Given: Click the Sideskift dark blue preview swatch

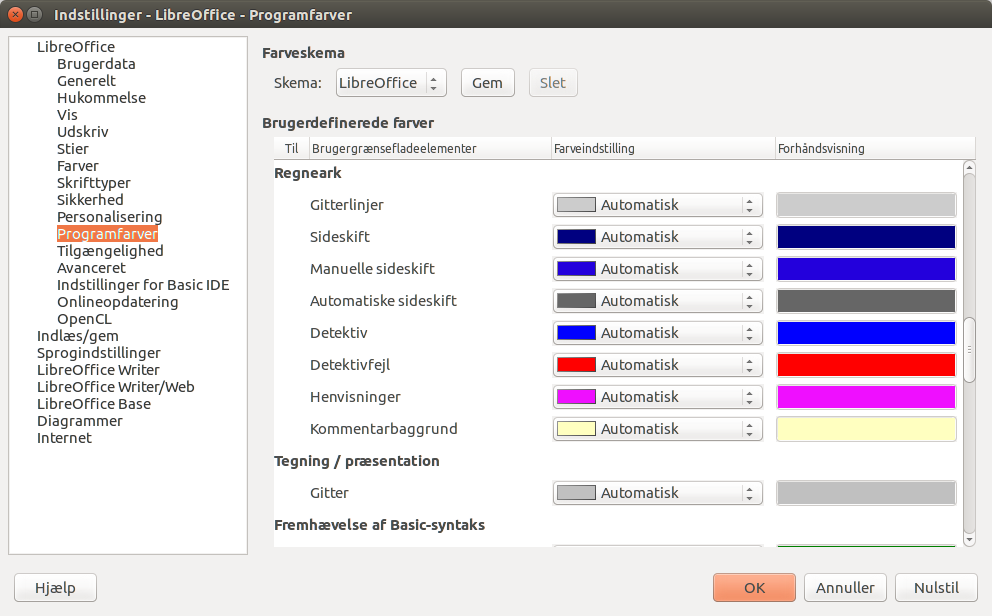Looking at the screenshot, I should pyautogui.click(x=866, y=237).
